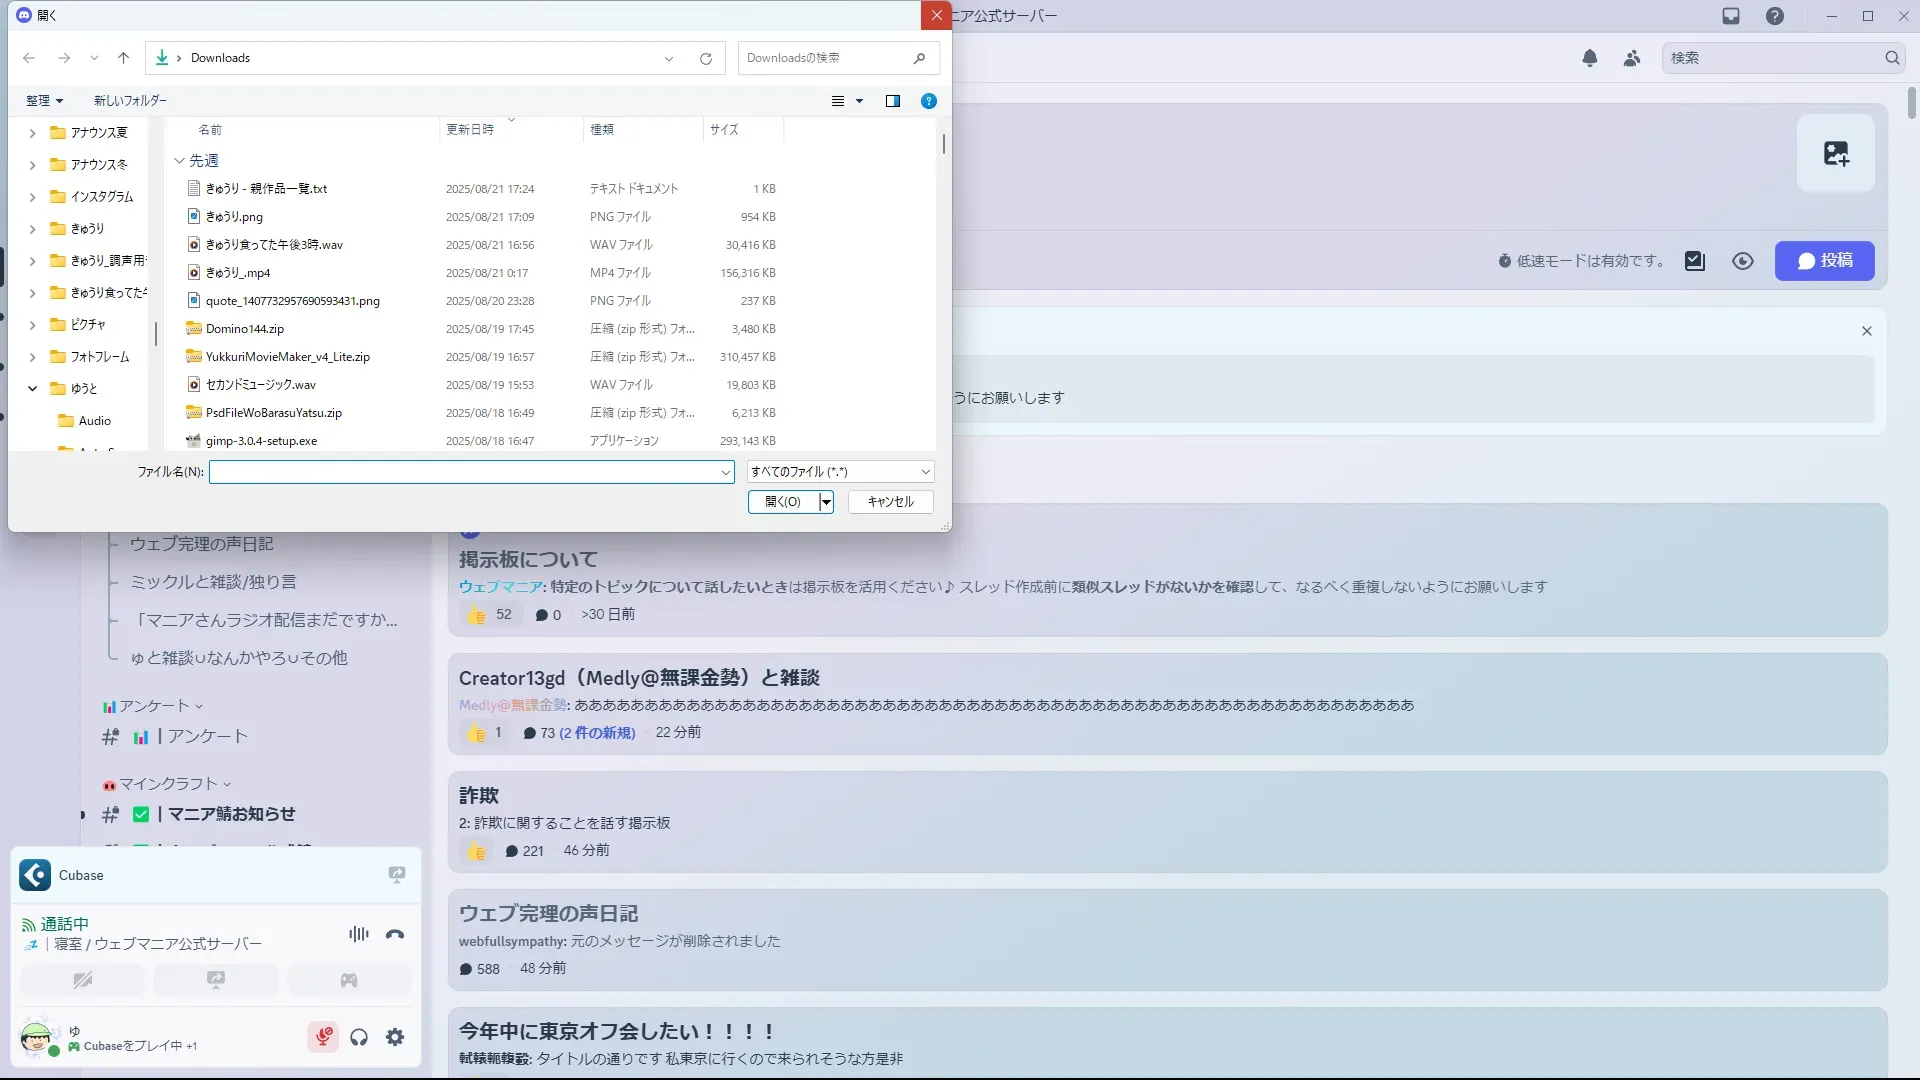Click 新しいフォルダー in dialog toolbar

pyautogui.click(x=130, y=101)
